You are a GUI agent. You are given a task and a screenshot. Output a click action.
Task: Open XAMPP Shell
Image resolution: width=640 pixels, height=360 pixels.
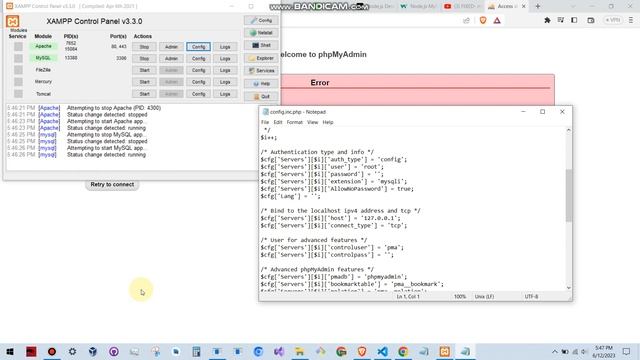click(261, 45)
